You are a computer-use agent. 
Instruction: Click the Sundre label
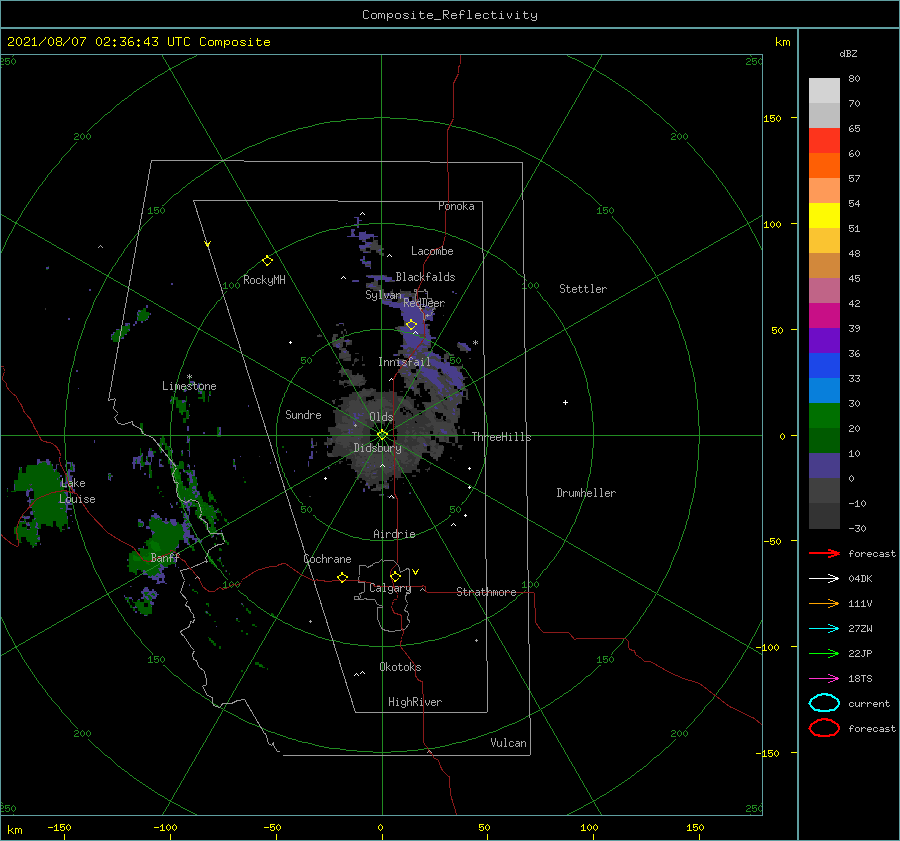(x=303, y=414)
